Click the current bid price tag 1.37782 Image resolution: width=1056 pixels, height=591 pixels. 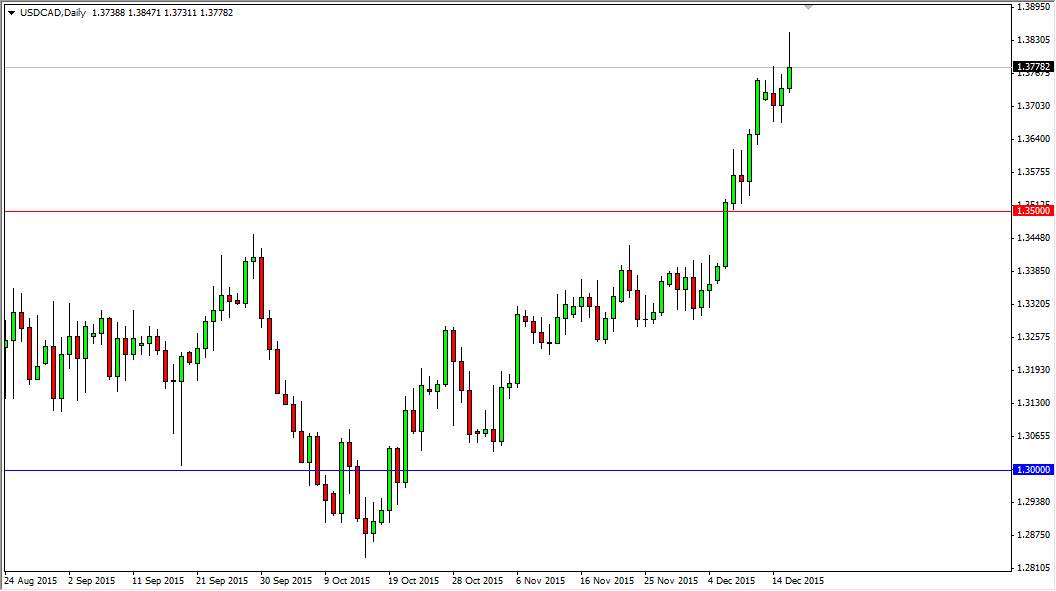pyautogui.click(x=1030, y=66)
